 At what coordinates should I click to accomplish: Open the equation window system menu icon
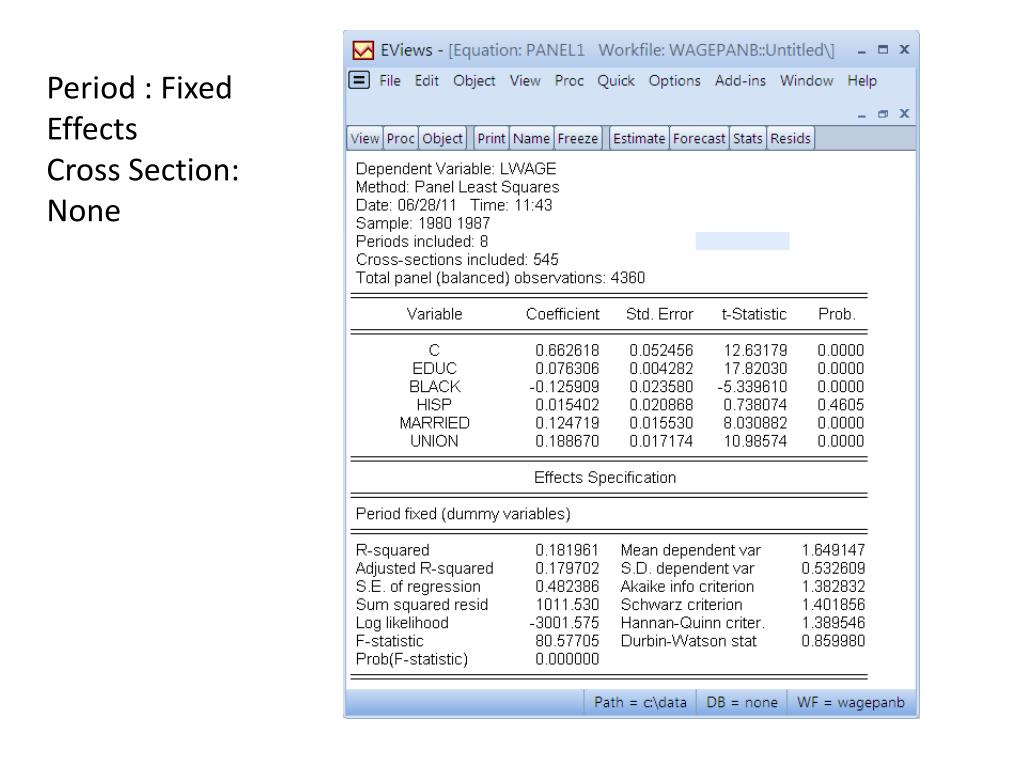[x=359, y=80]
